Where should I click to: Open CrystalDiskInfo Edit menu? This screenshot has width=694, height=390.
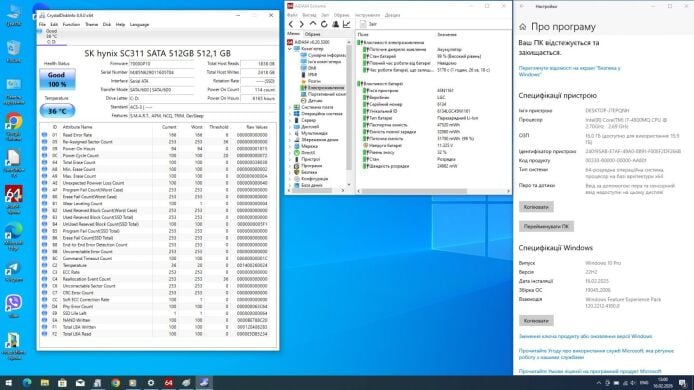click(54, 25)
